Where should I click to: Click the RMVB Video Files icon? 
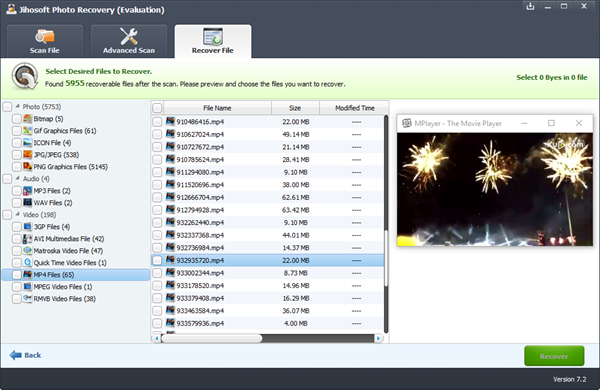27,299
